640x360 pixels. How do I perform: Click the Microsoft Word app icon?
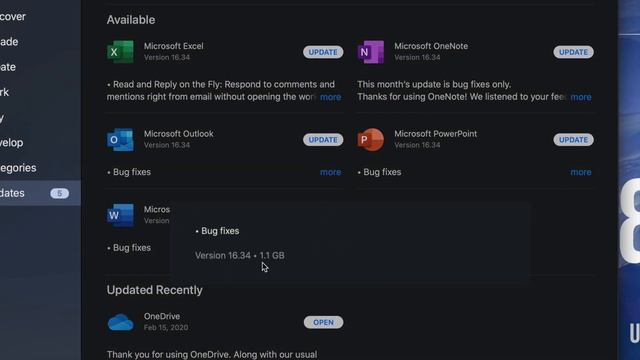click(120, 215)
